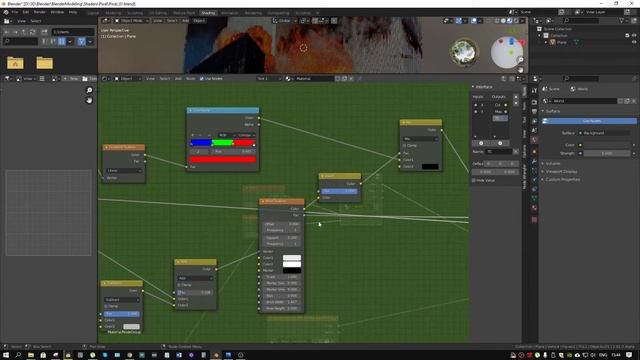This screenshot has height=360, width=640.
Task: Expand the Viewport Display panel
Action: tap(560, 171)
